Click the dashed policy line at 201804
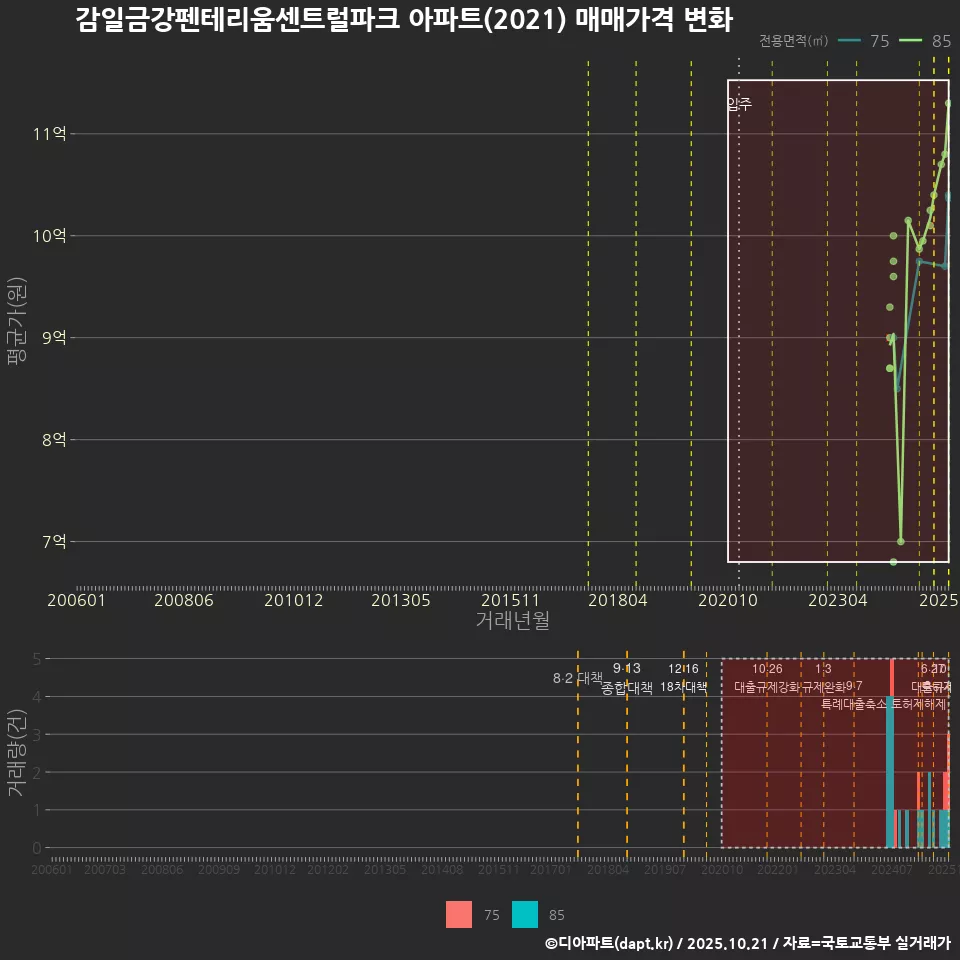Screen dimensions: 960x960 click(634, 300)
